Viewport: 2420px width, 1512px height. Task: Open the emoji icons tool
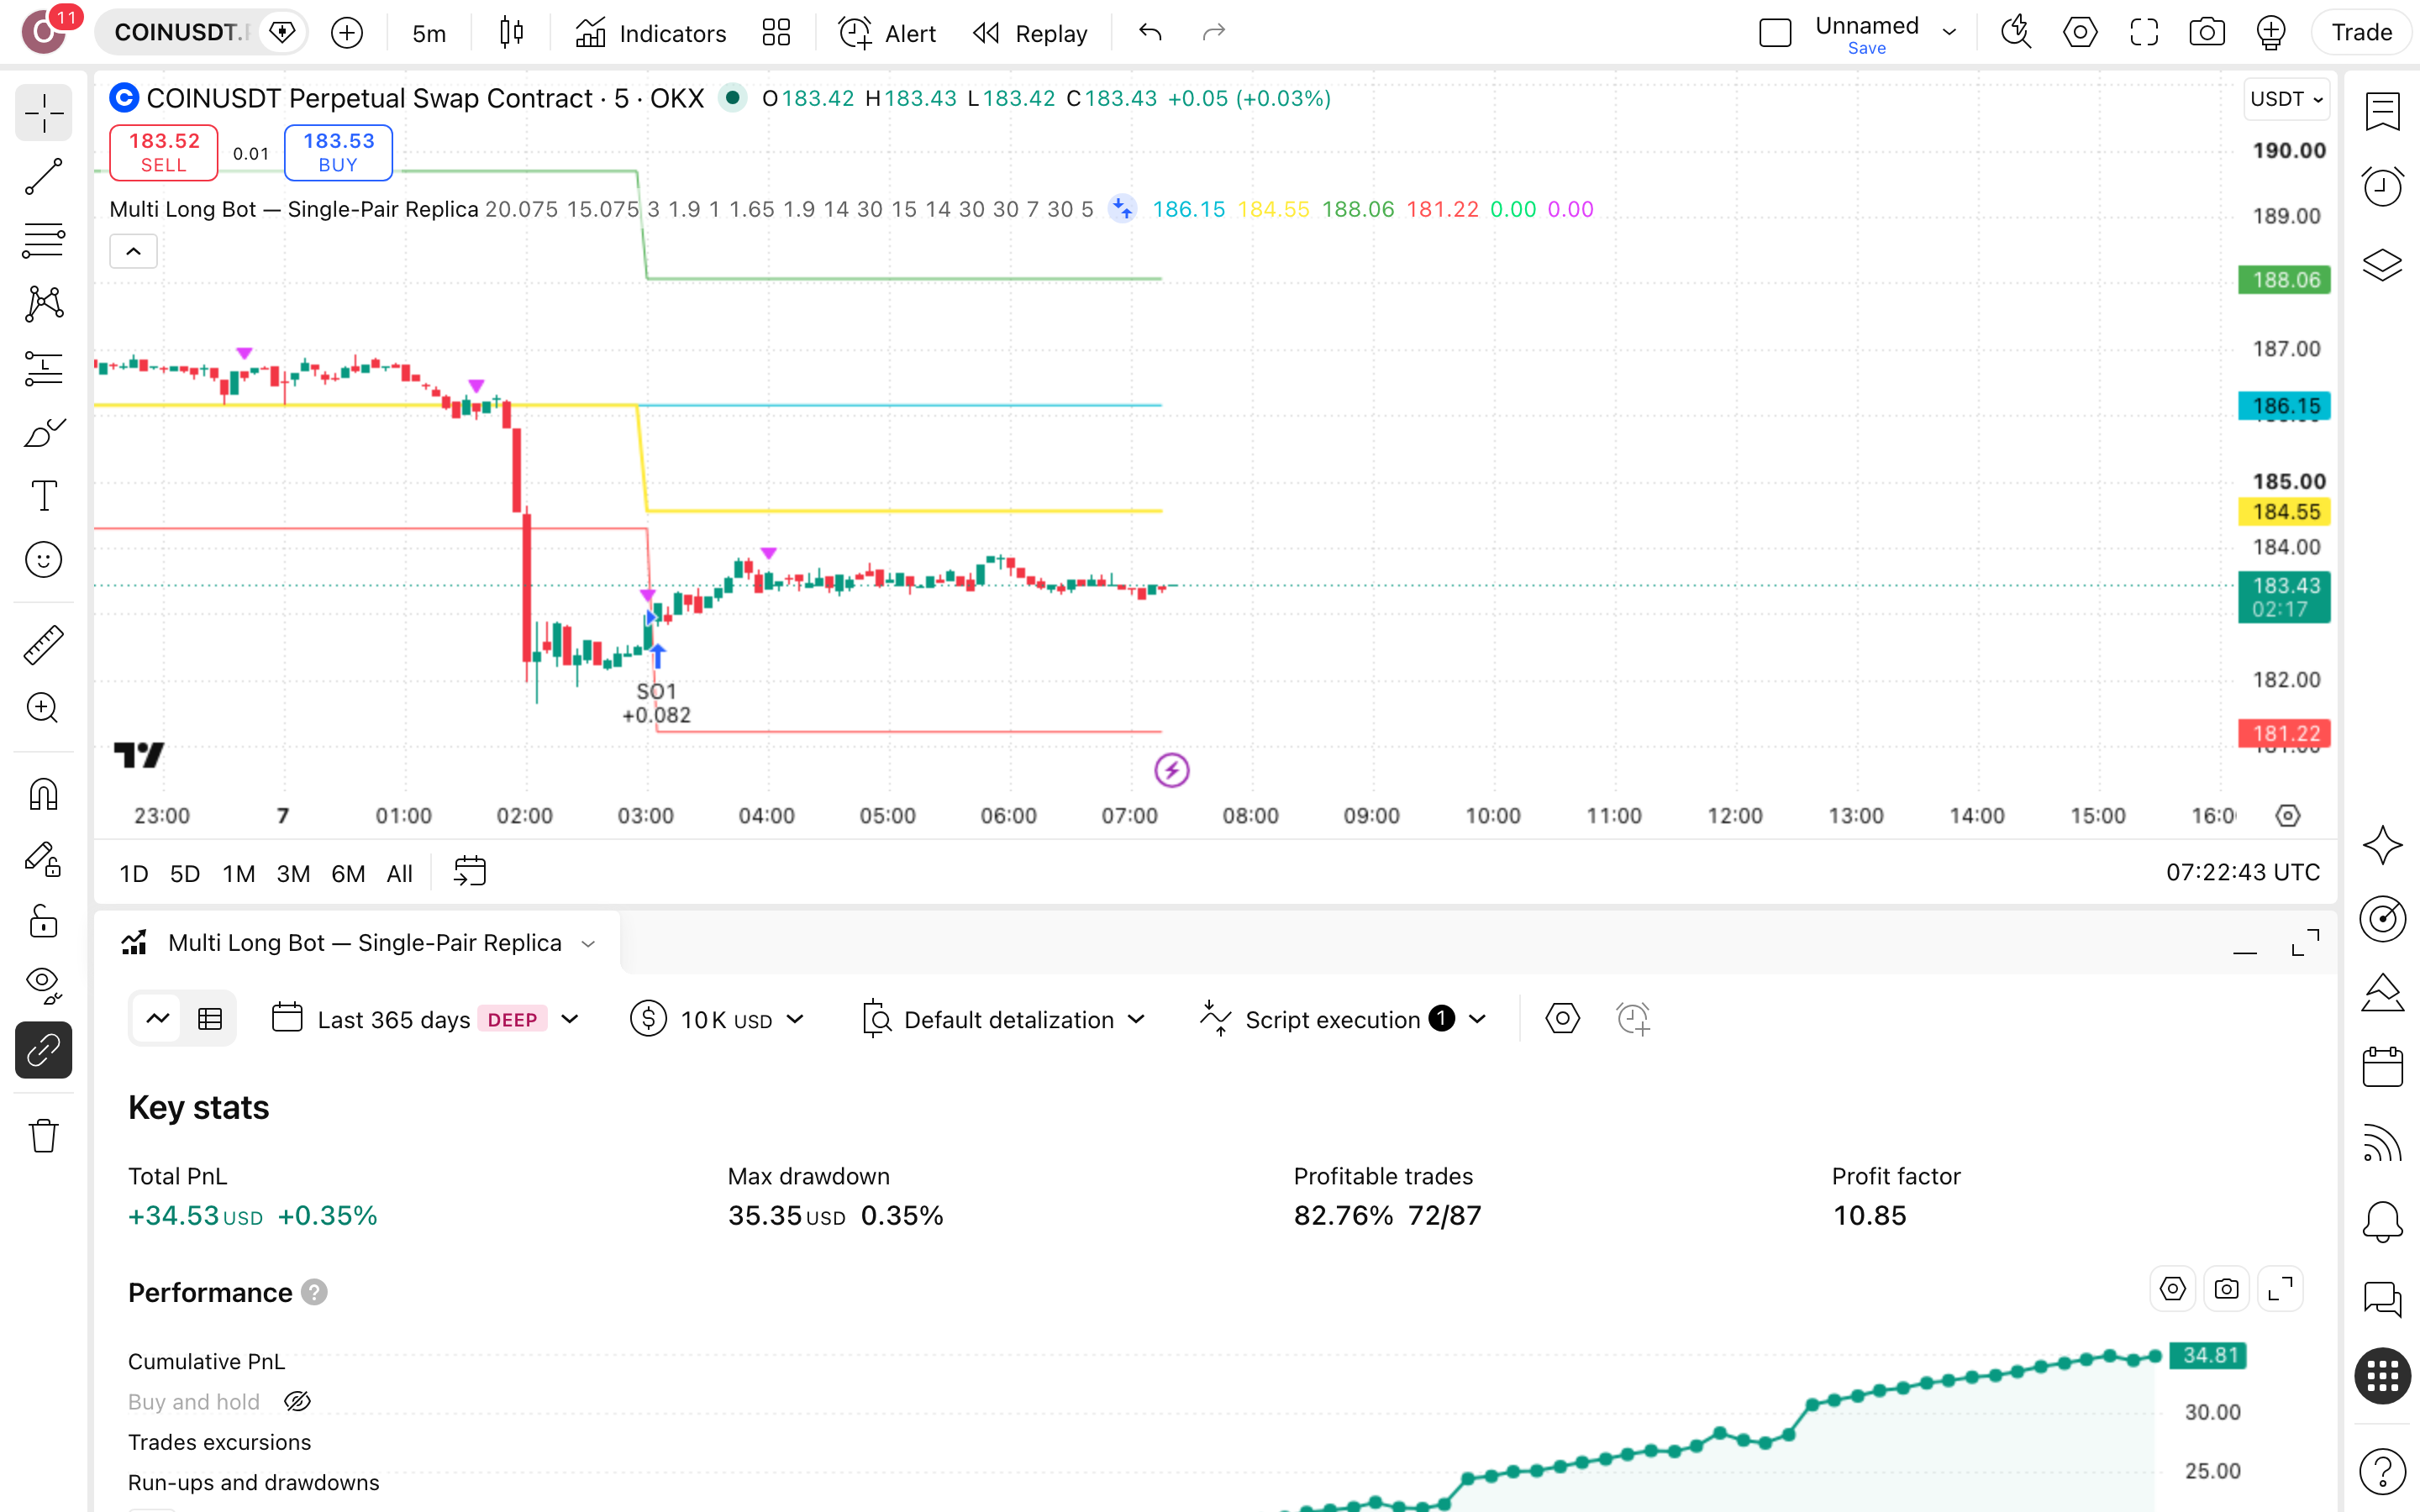pyautogui.click(x=43, y=560)
